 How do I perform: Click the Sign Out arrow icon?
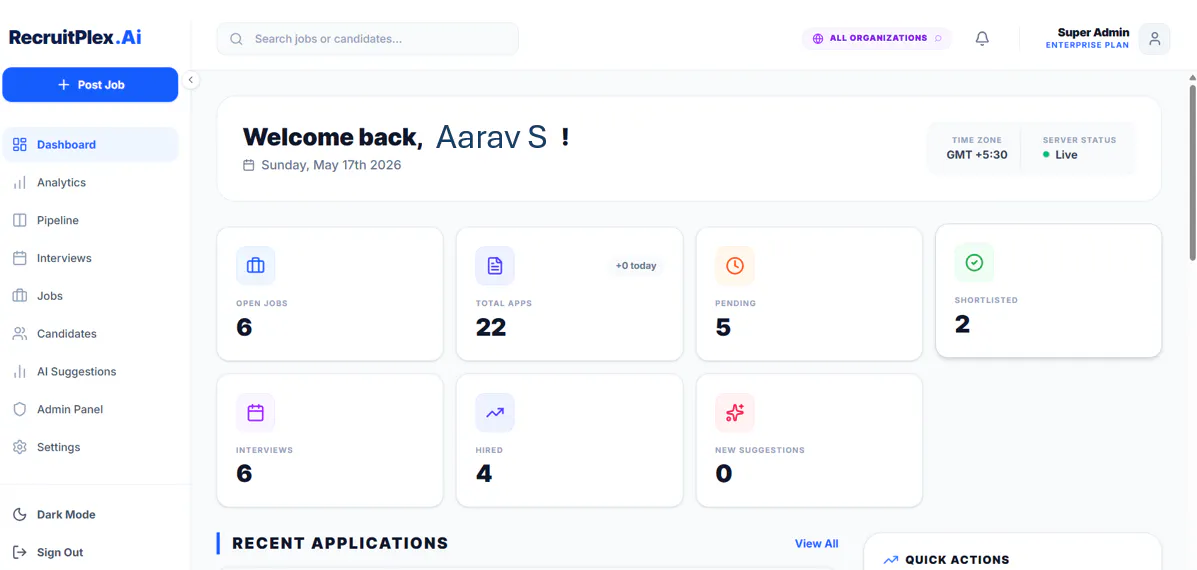click(x=20, y=552)
